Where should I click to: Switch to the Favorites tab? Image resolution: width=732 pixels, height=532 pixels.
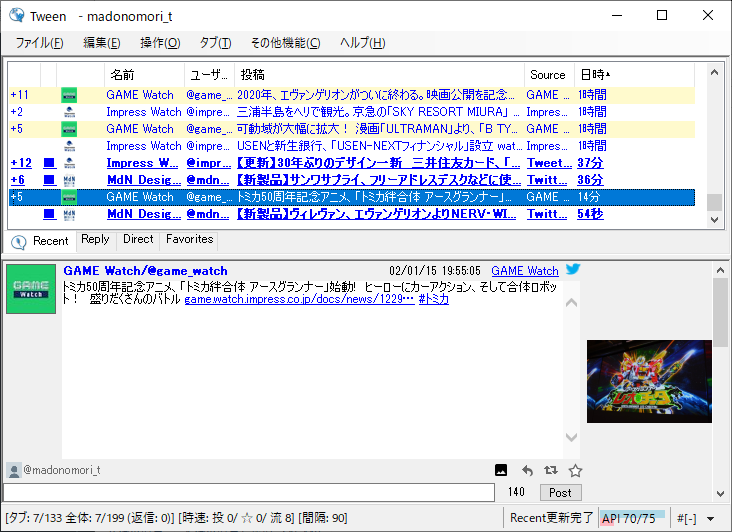click(x=190, y=239)
